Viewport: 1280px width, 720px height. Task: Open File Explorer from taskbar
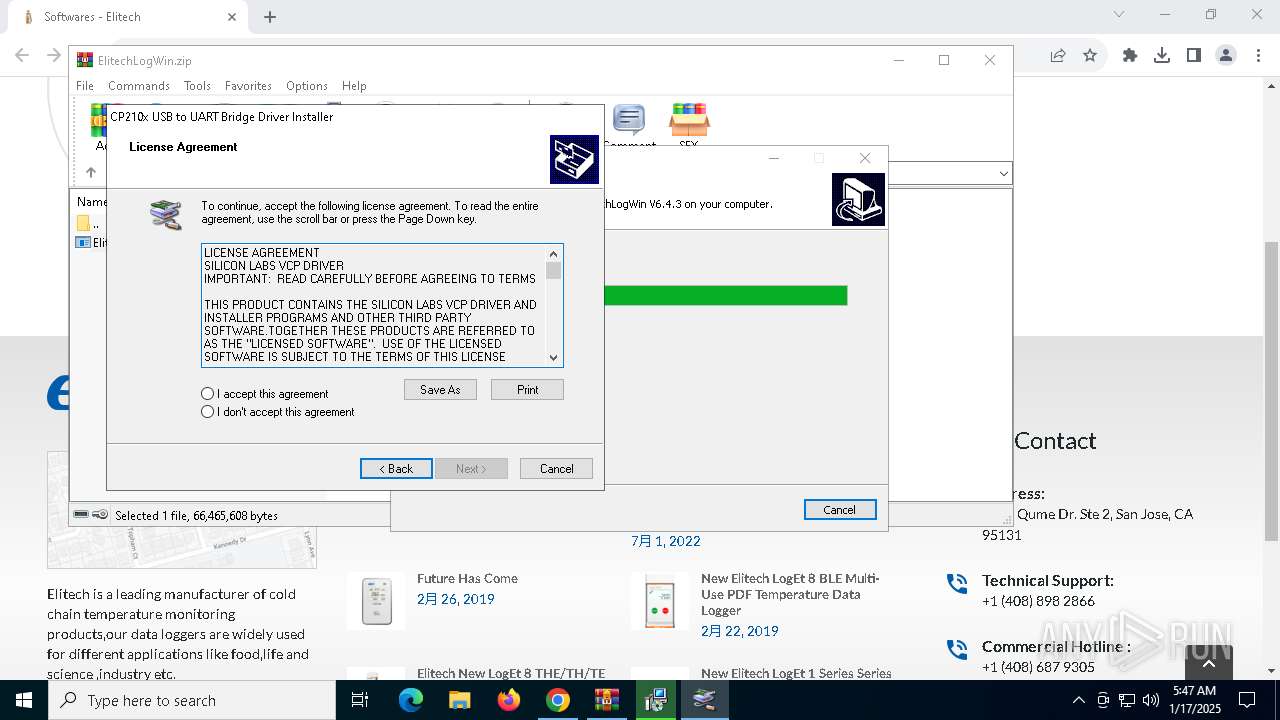coord(460,700)
